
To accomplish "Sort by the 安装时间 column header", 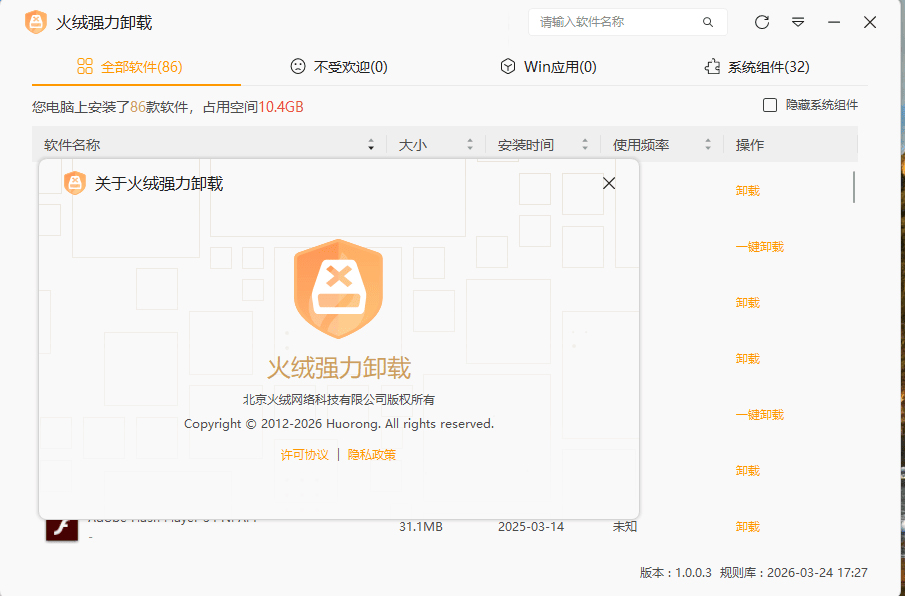I will 526,145.
